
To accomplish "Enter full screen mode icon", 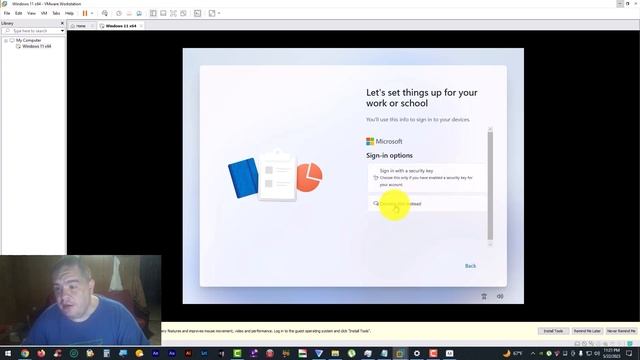I will (173, 13).
